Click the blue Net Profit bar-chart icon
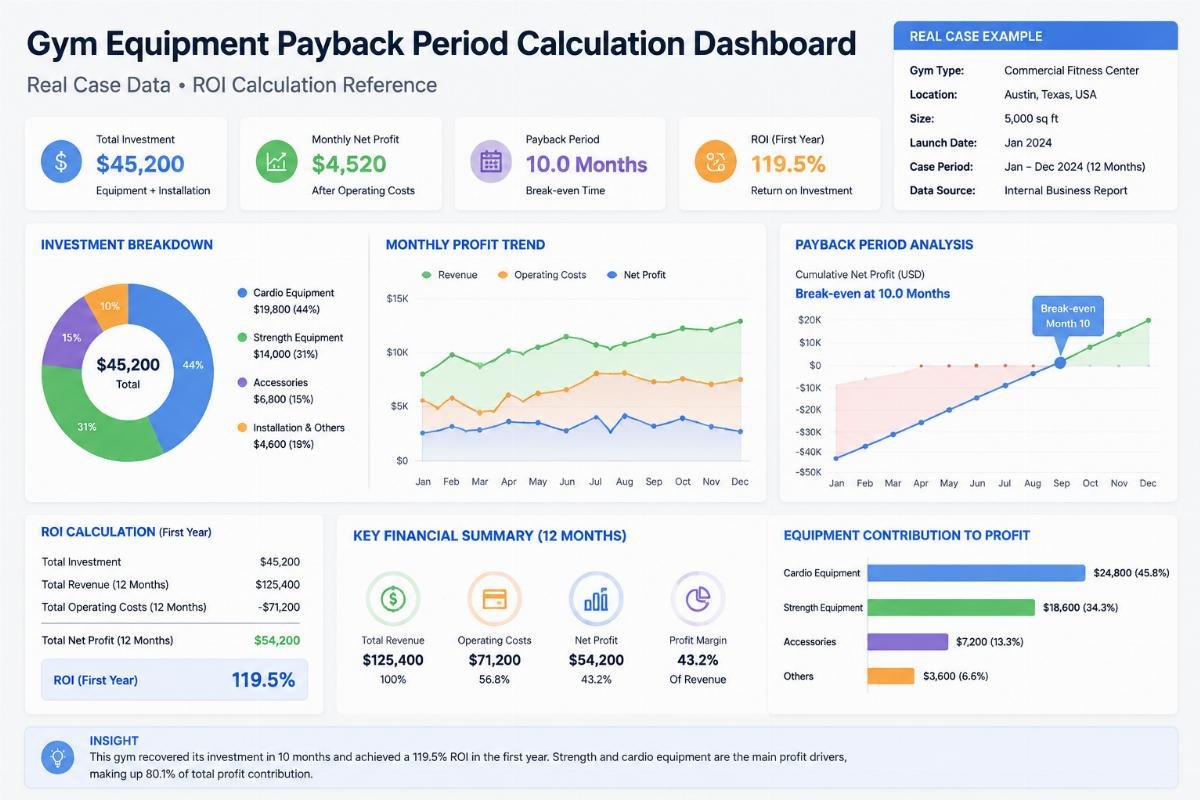 (596, 598)
